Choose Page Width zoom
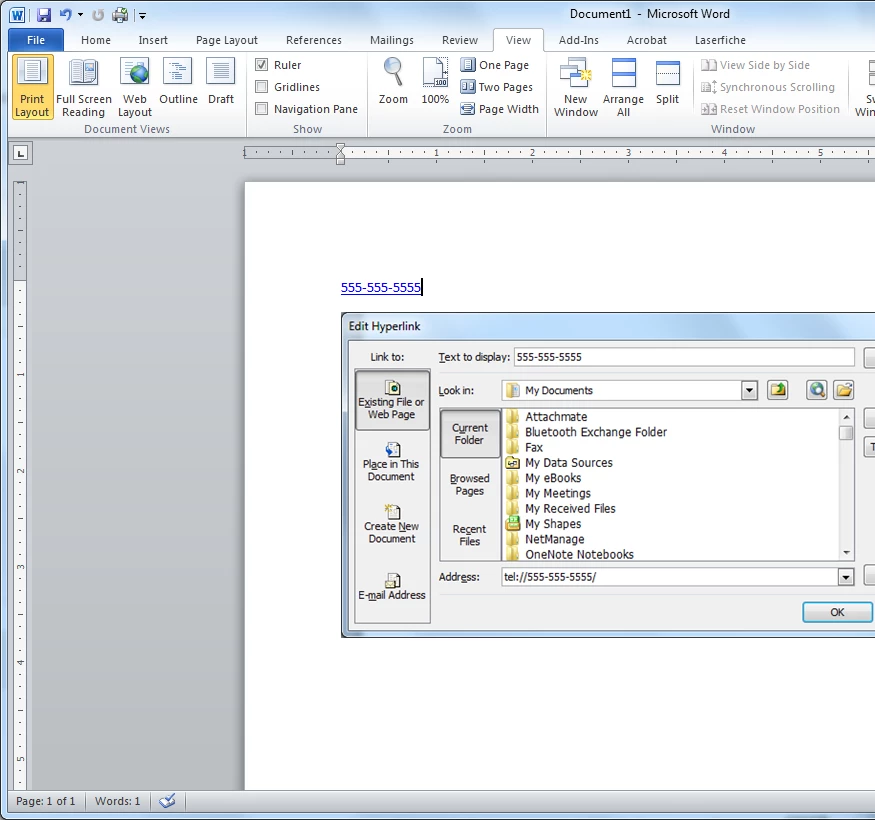Image resolution: width=875 pixels, height=820 pixels. (x=499, y=109)
